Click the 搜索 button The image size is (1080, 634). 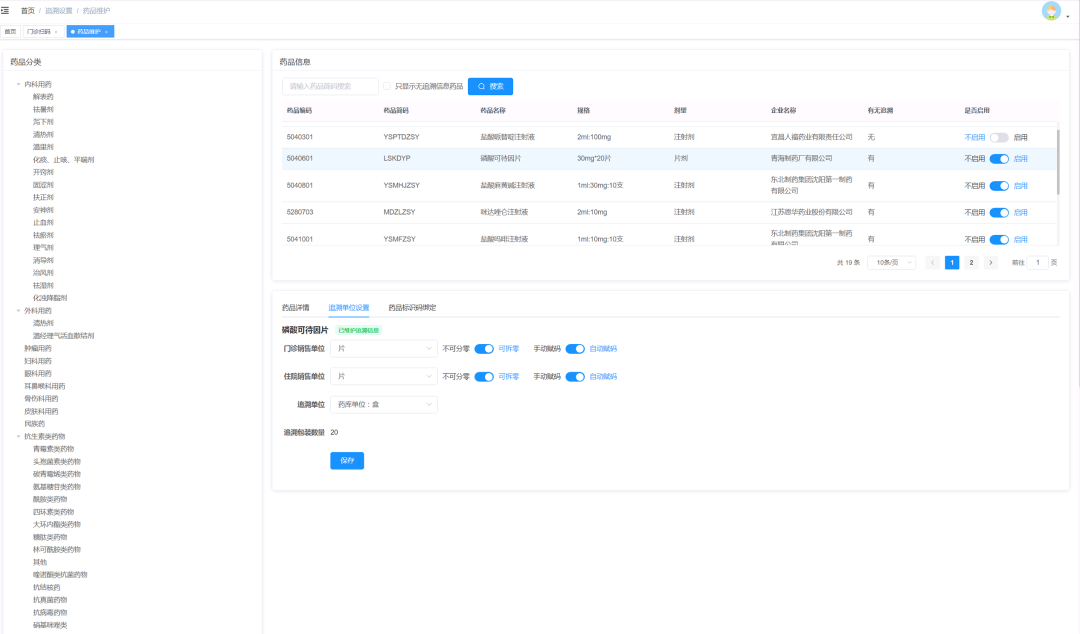[x=490, y=87]
